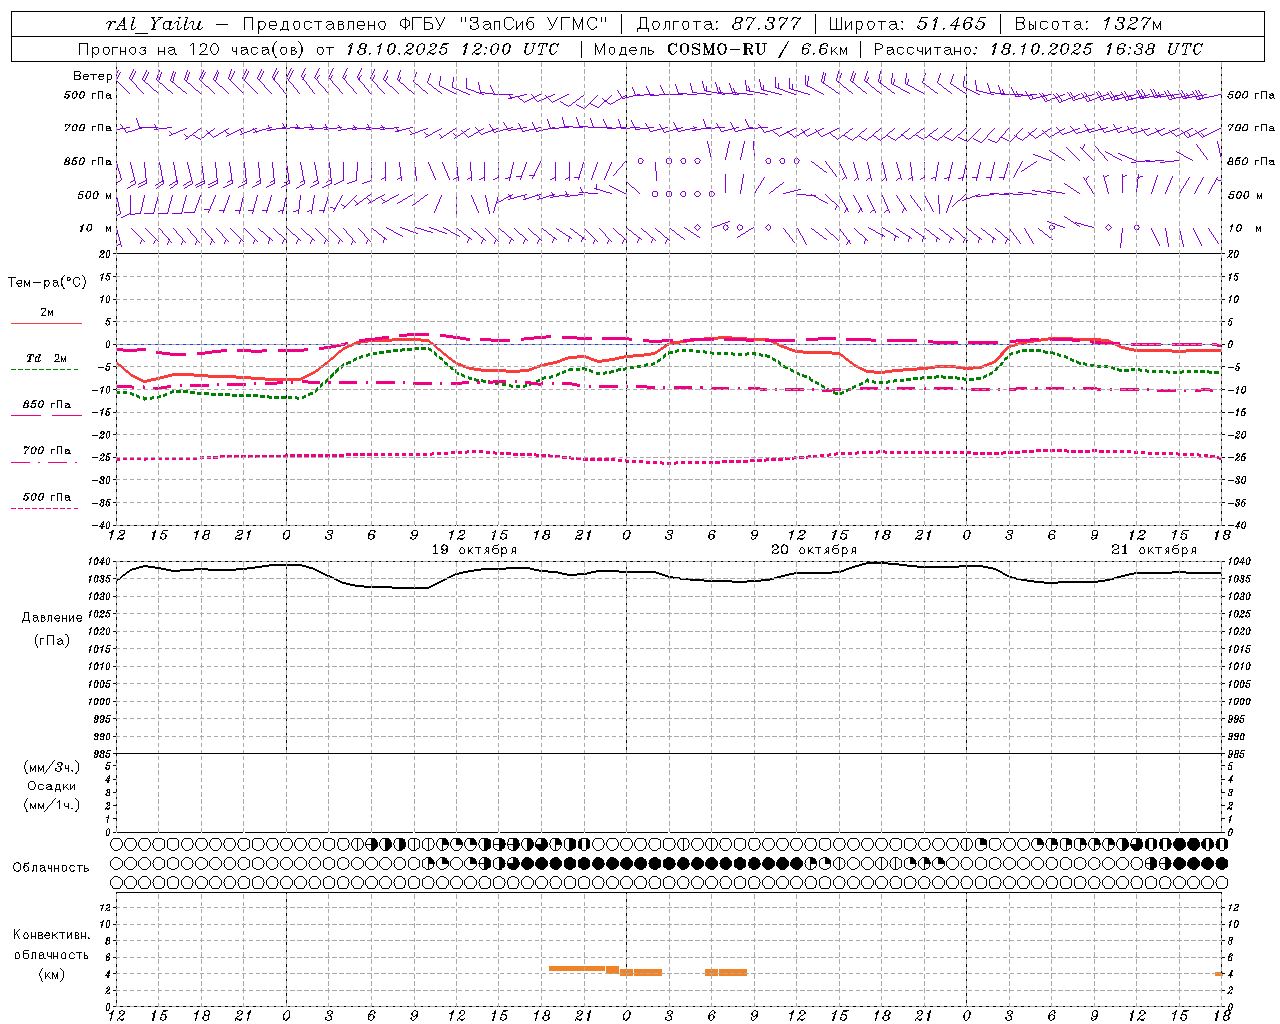Click the Осадки panel label
Screen dimensions: 1280x1024
[52, 786]
